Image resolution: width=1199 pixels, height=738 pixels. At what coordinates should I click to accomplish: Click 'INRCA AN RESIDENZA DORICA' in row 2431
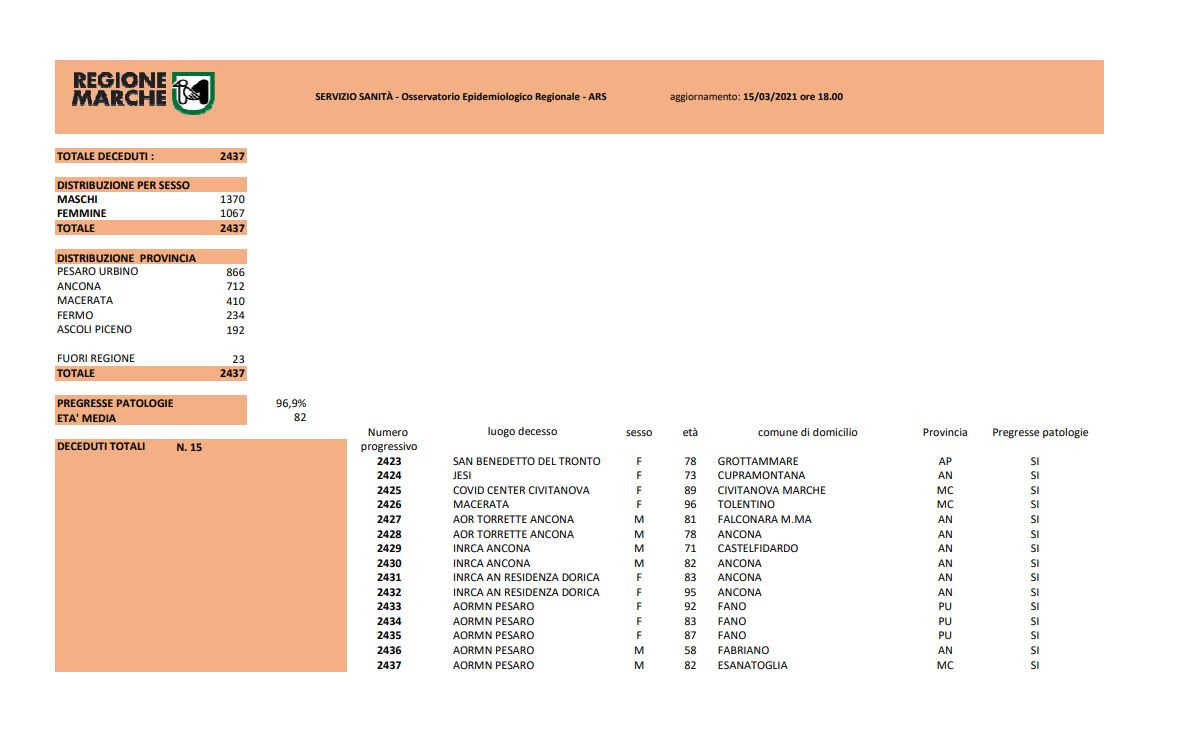coord(526,577)
